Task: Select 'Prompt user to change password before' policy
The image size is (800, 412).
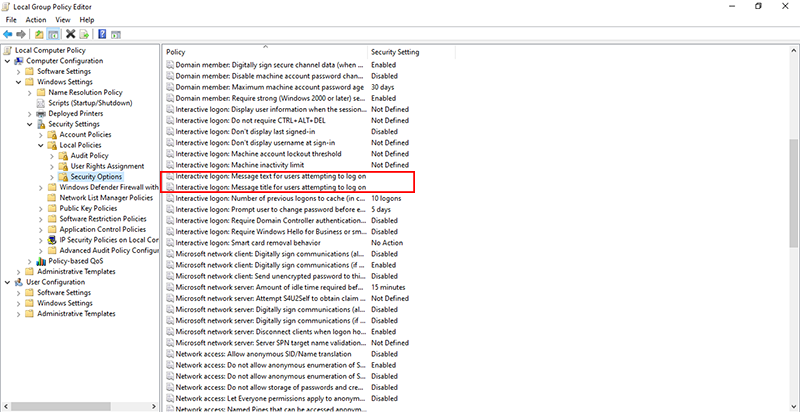Action: (271, 210)
